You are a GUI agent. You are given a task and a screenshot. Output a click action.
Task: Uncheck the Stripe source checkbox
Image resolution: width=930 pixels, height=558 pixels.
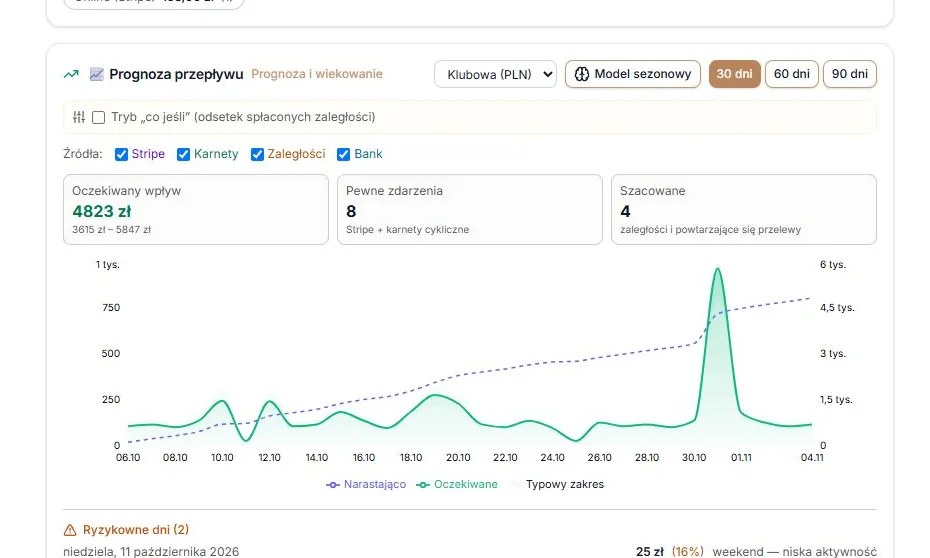coord(121,154)
